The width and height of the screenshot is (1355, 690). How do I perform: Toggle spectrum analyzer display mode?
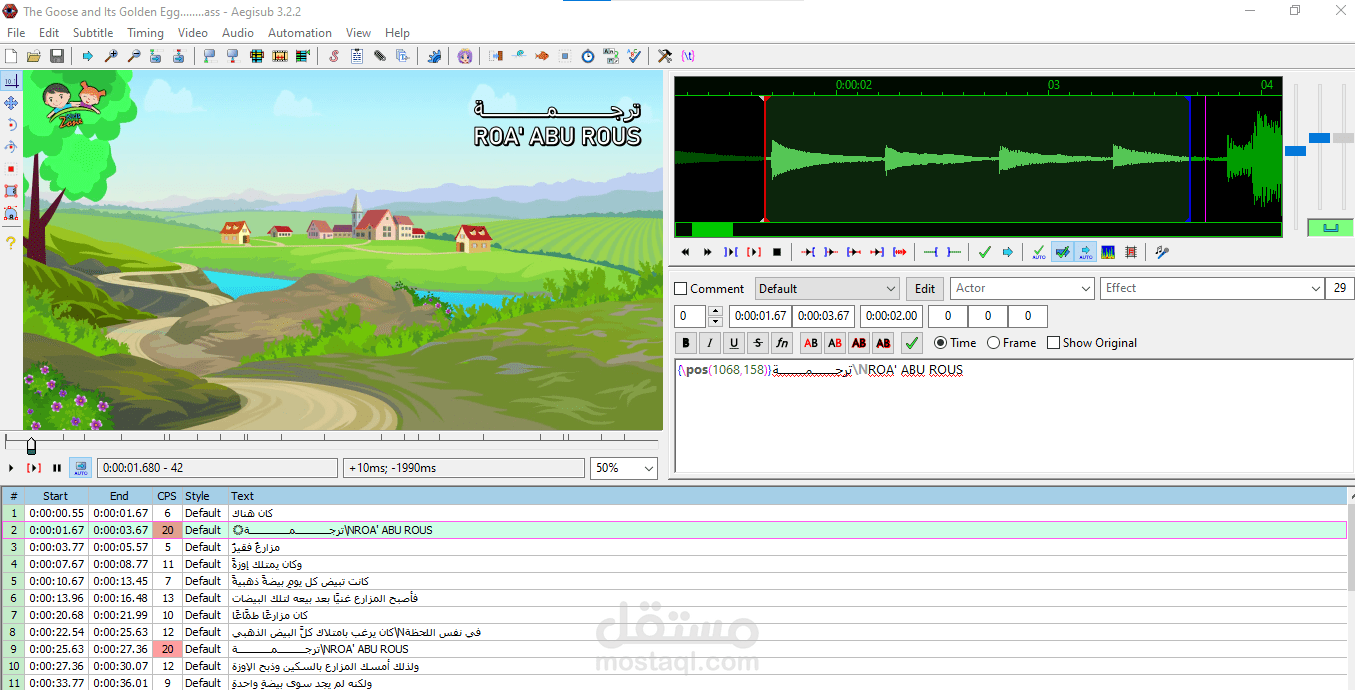point(1107,252)
